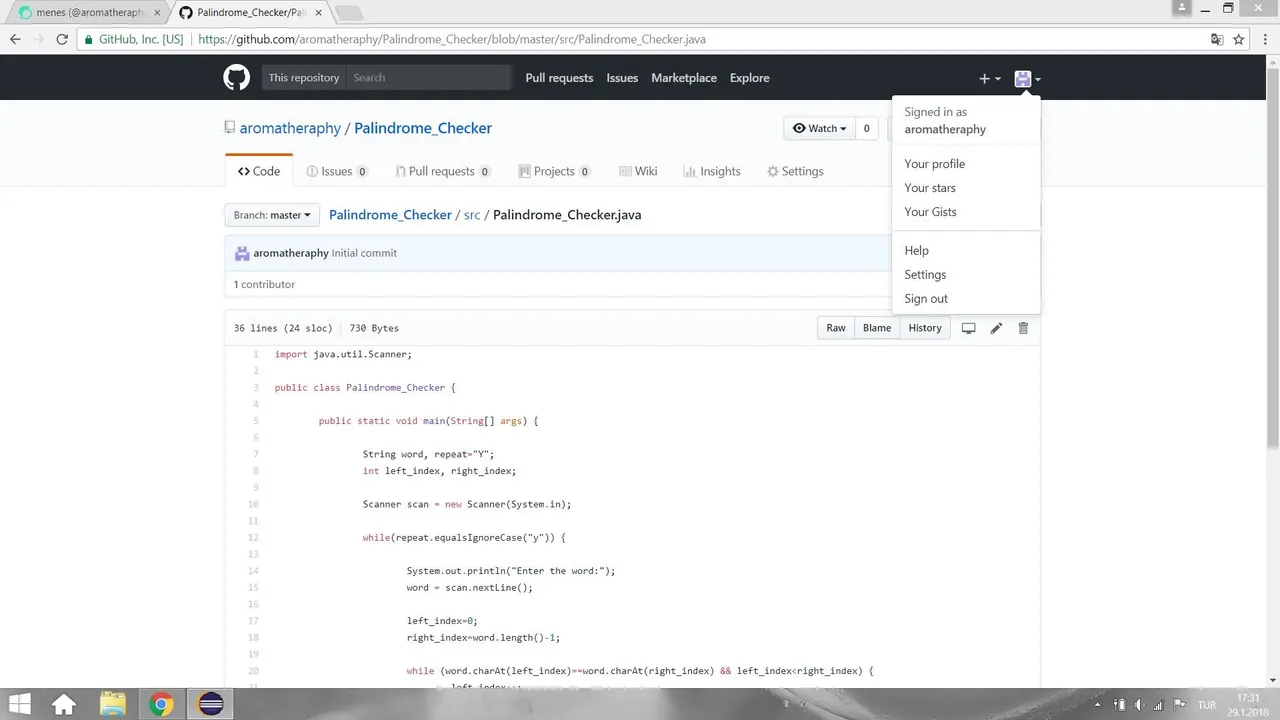The image size is (1280, 720).
Task: Click the commit author avatar
Action: [x=242, y=253]
